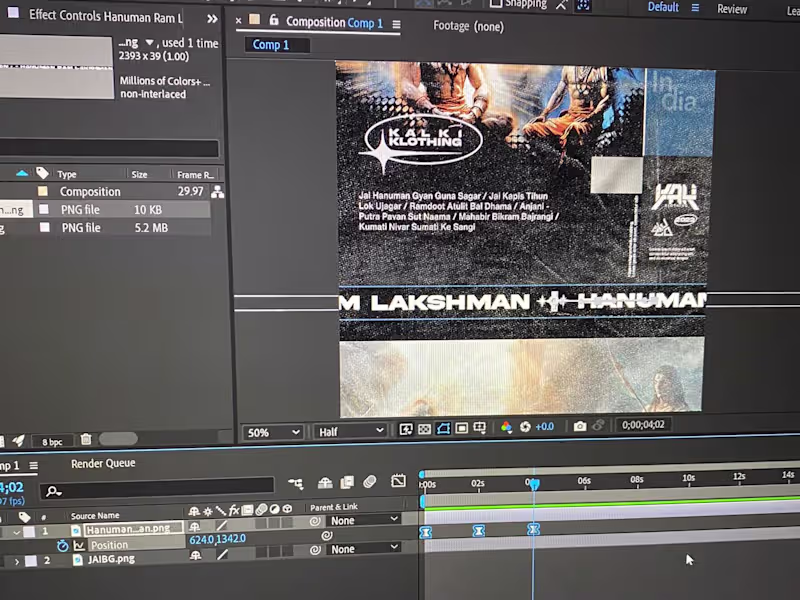800x600 pixels.
Task: Open the 50% magnification dropdown
Action: [273, 433]
